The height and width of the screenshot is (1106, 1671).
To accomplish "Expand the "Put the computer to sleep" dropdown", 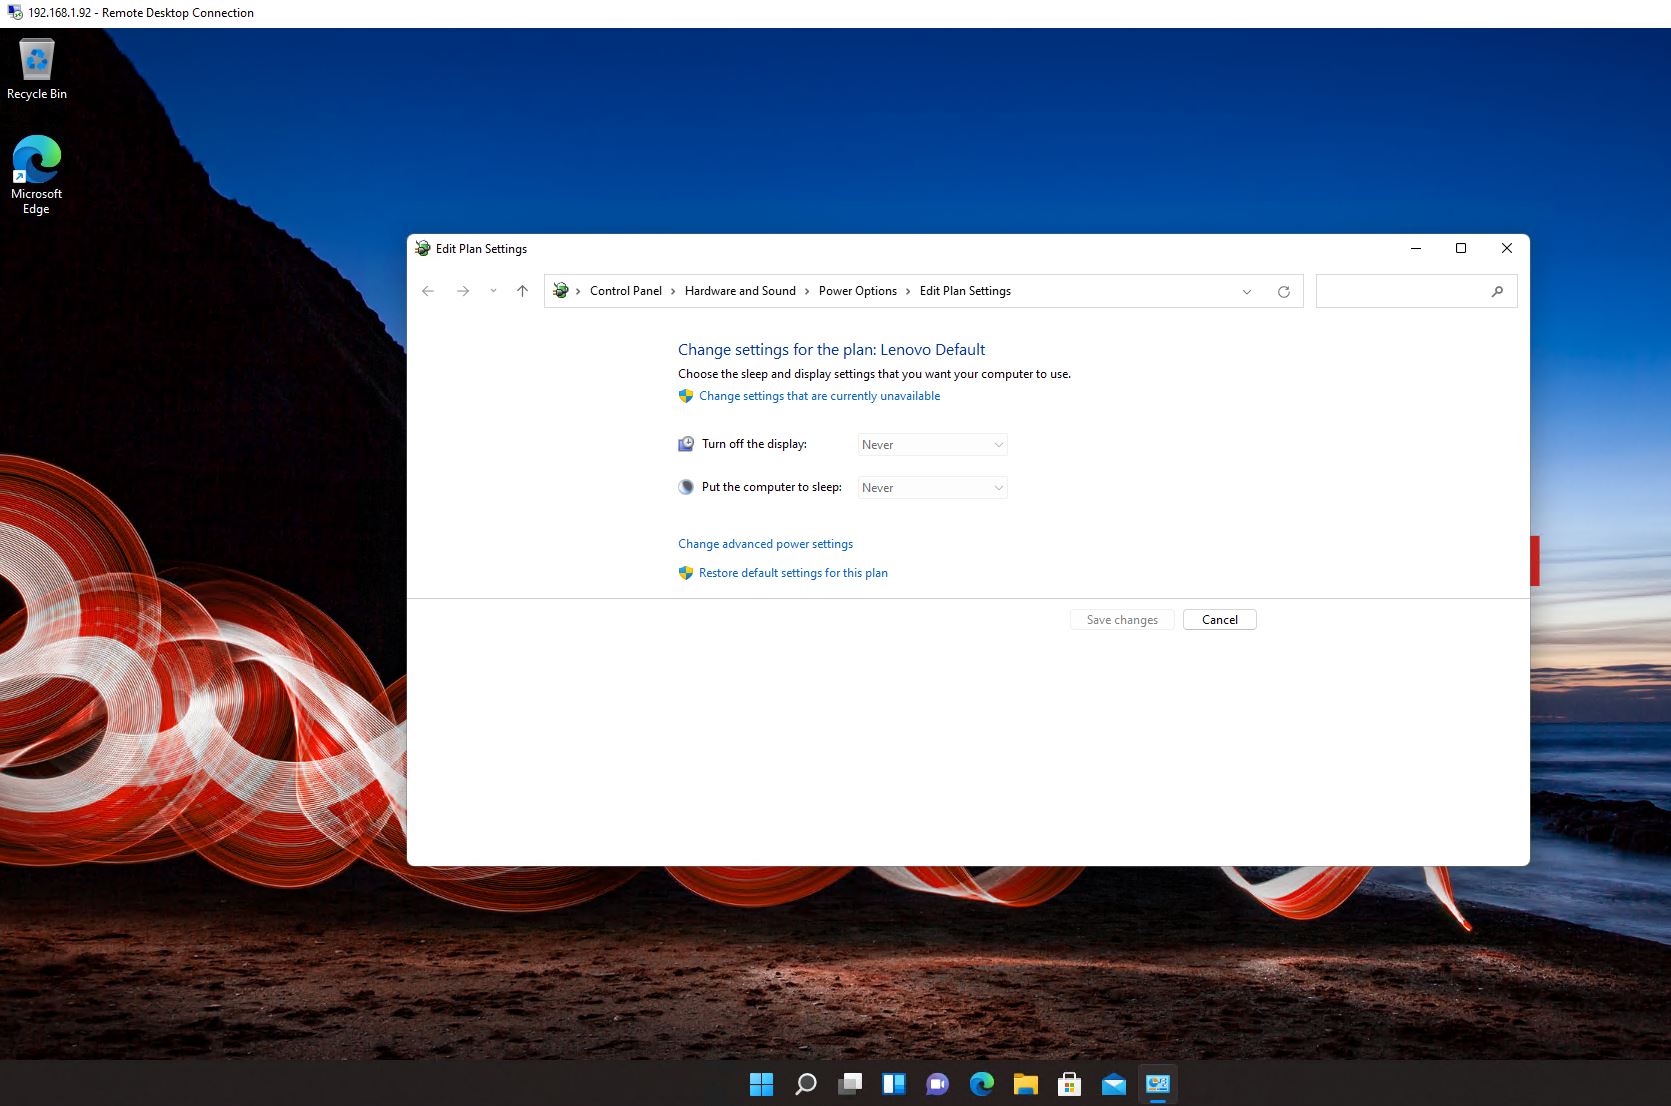I will click(x=932, y=488).
